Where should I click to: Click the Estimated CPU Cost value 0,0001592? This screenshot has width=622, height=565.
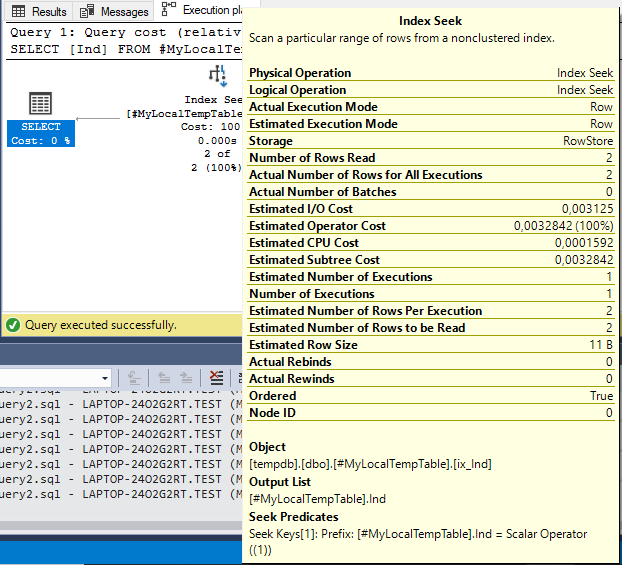click(584, 243)
